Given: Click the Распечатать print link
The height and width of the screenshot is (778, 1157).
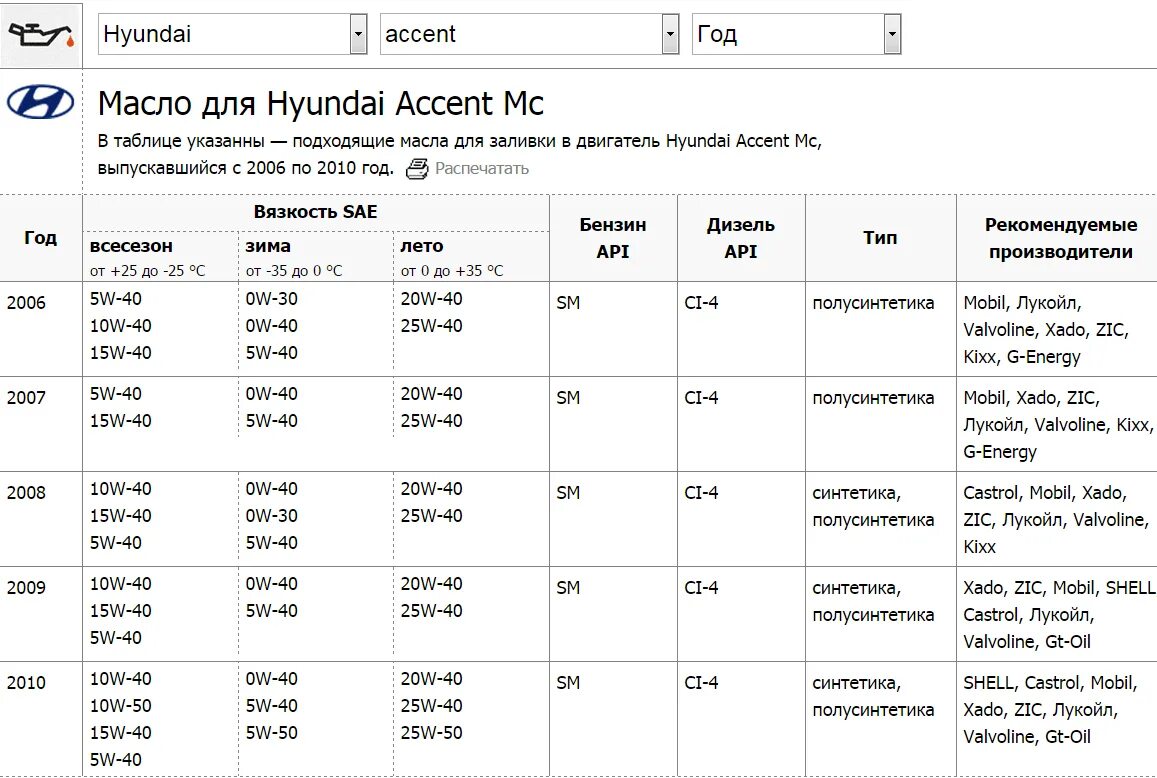Looking at the screenshot, I should tap(482, 168).
